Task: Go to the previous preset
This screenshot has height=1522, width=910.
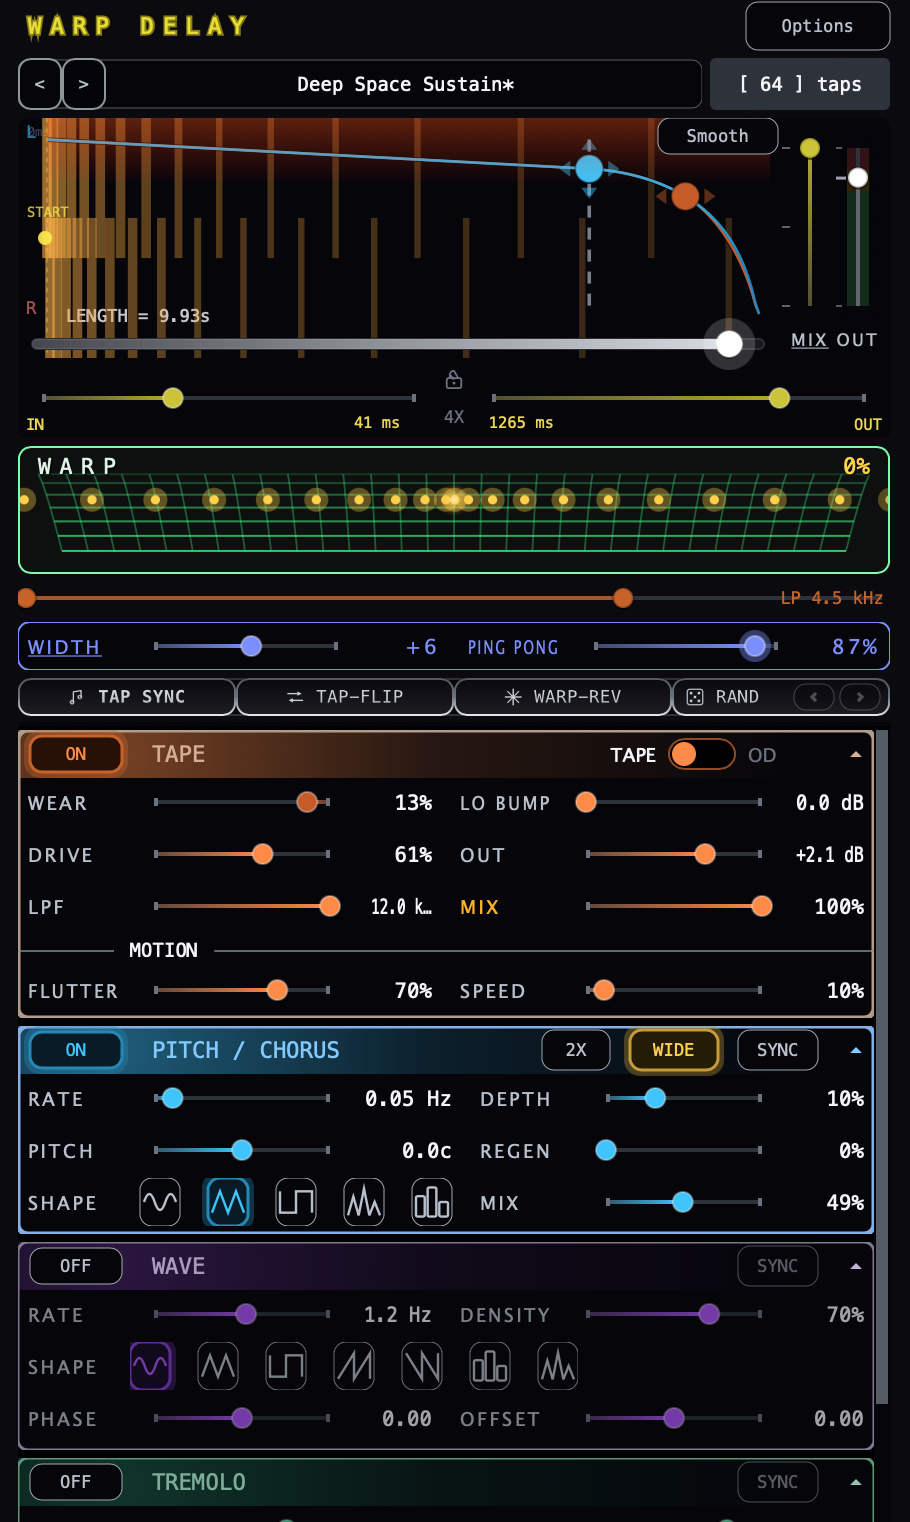Action: (40, 85)
